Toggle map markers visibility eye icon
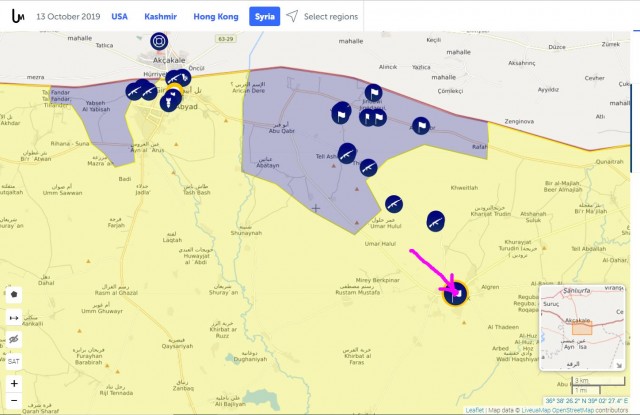Image resolution: width=640 pixels, height=415 pixels. tap(13, 339)
